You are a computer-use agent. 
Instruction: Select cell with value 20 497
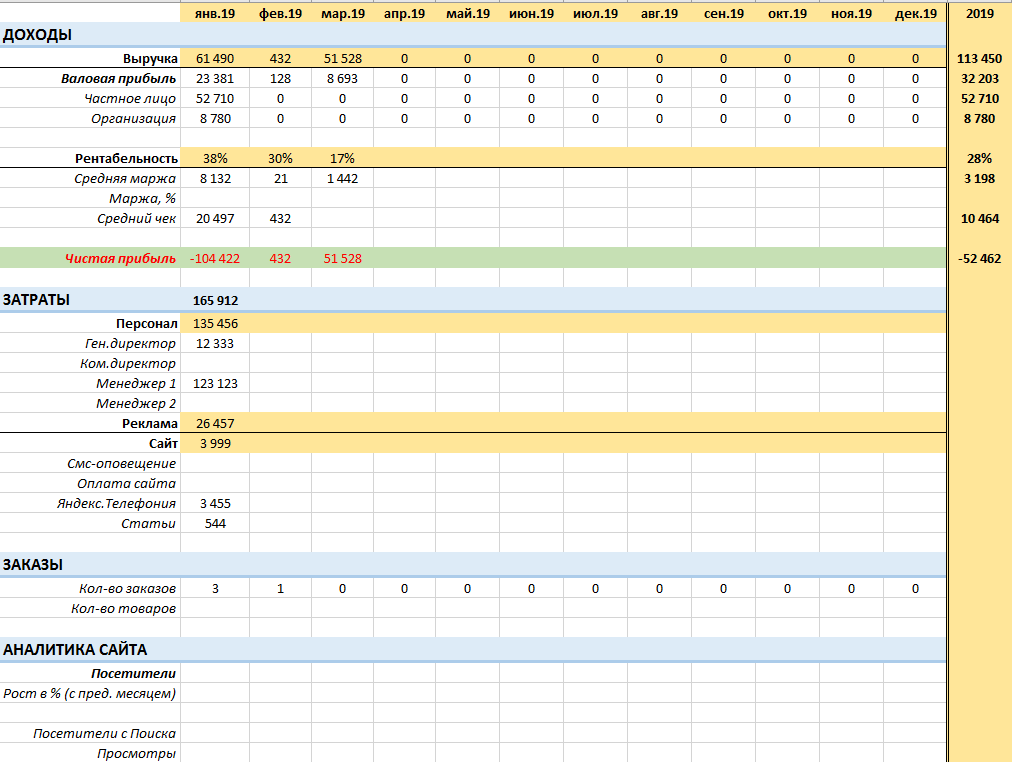(215, 219)
